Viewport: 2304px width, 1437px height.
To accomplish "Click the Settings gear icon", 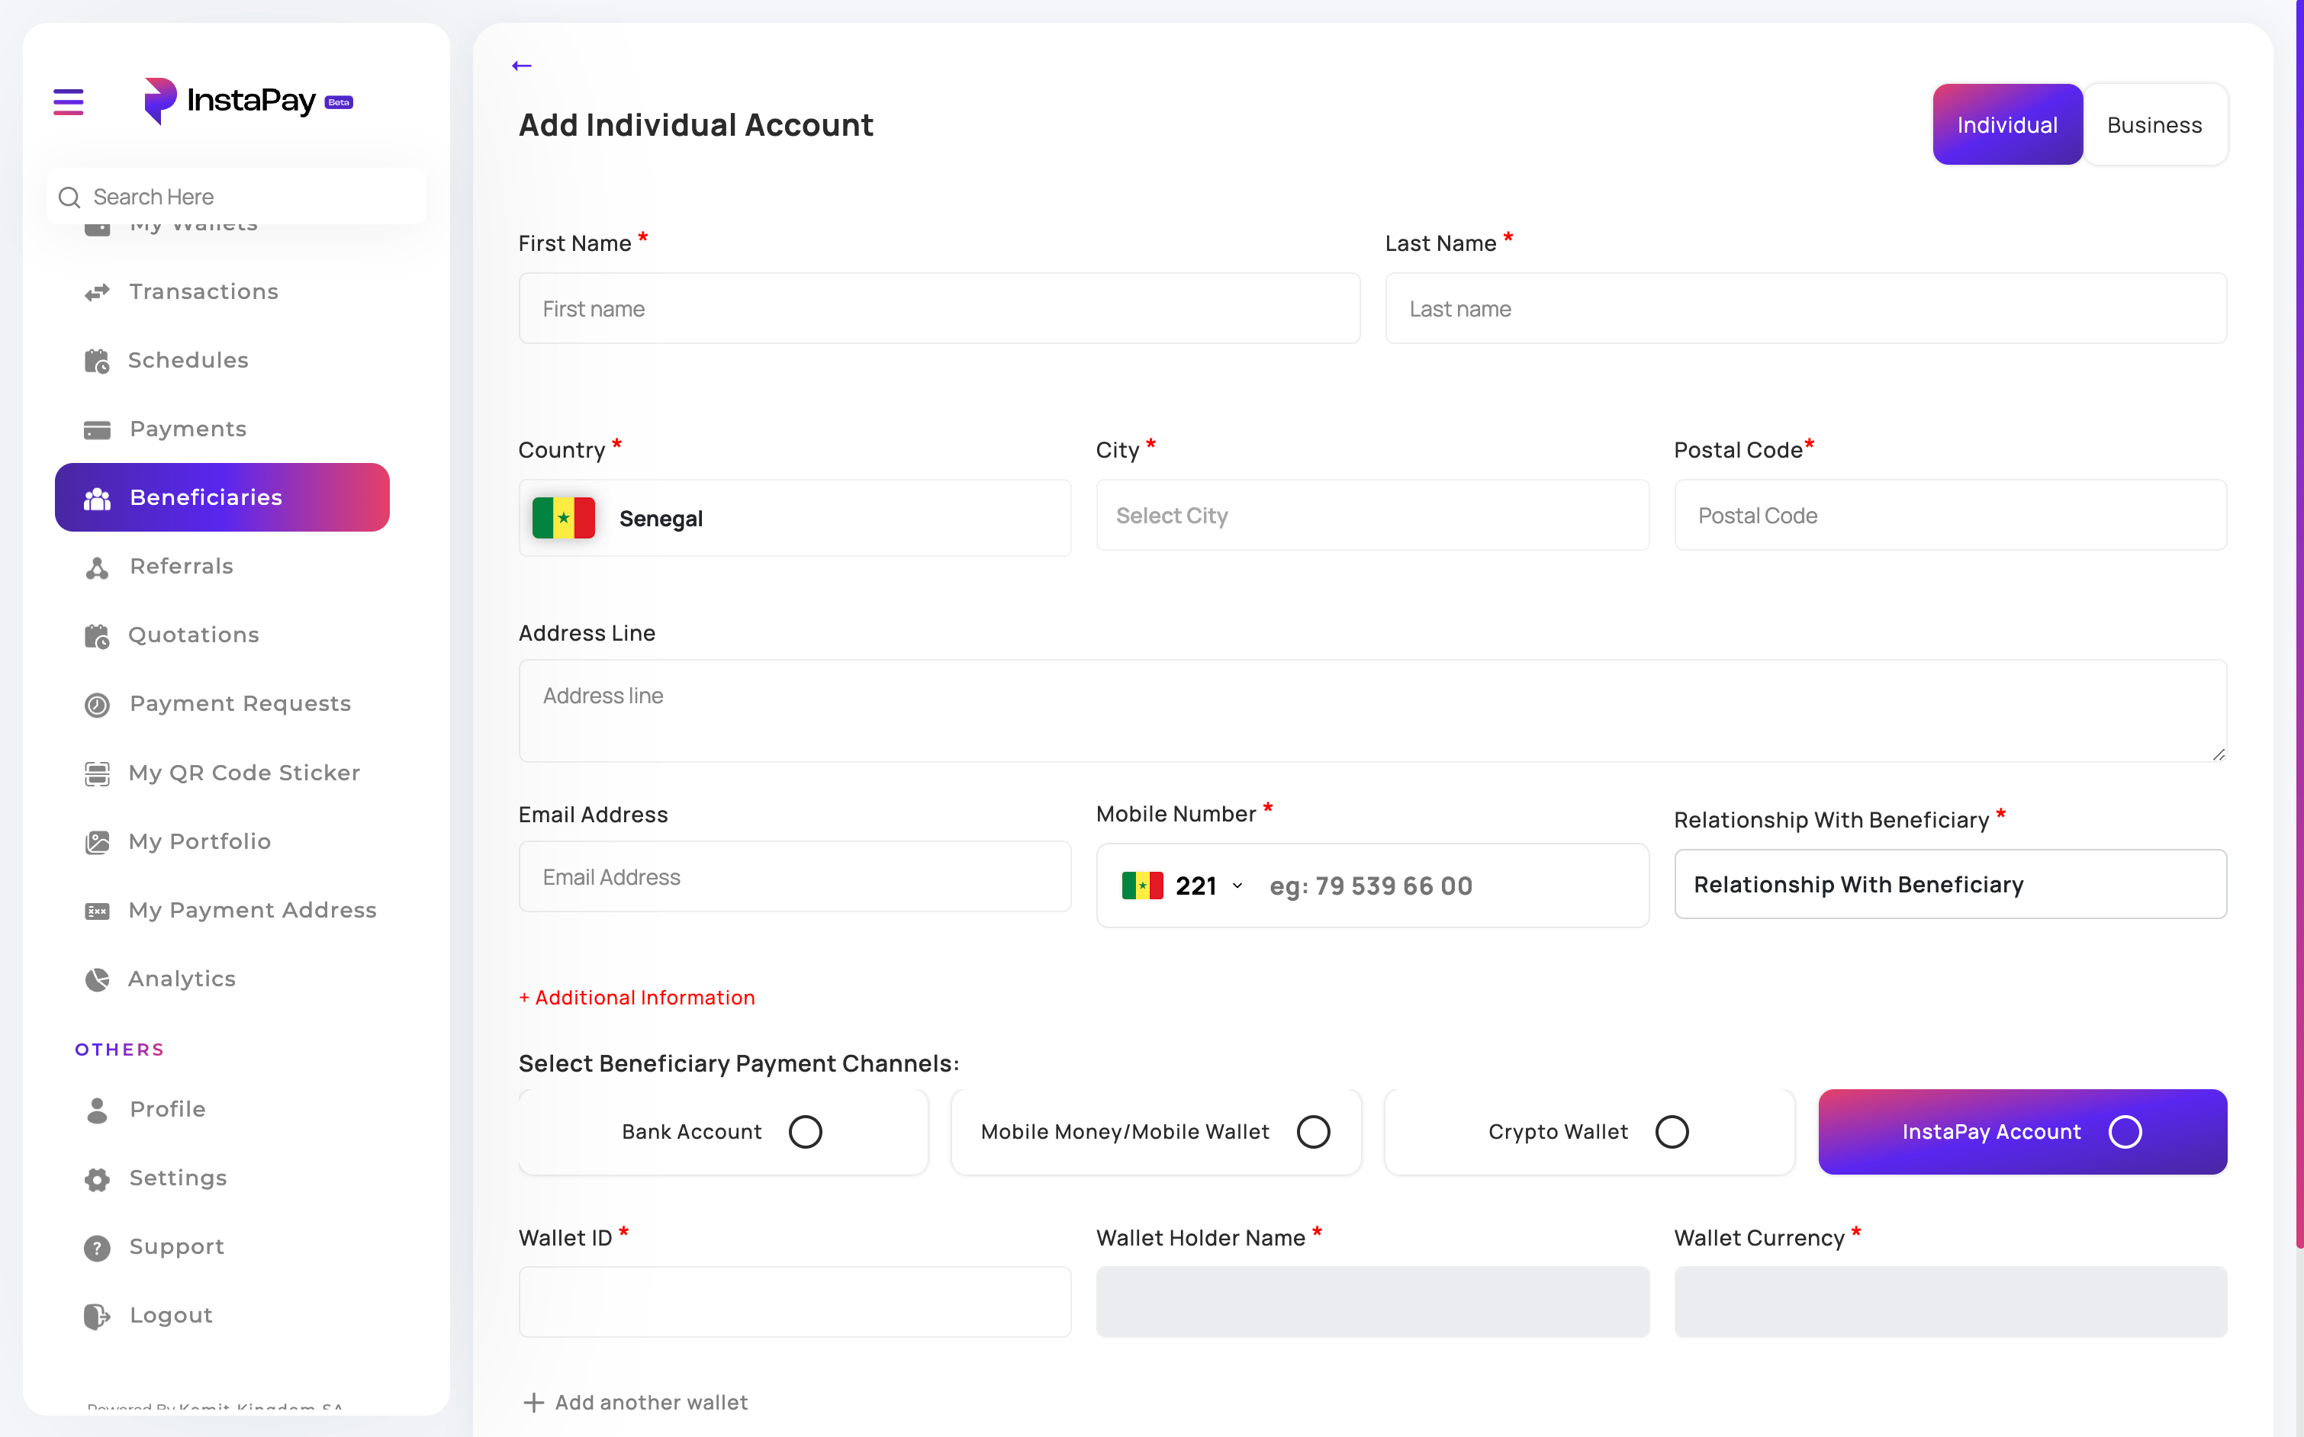I will click(x=97, y=1179).
